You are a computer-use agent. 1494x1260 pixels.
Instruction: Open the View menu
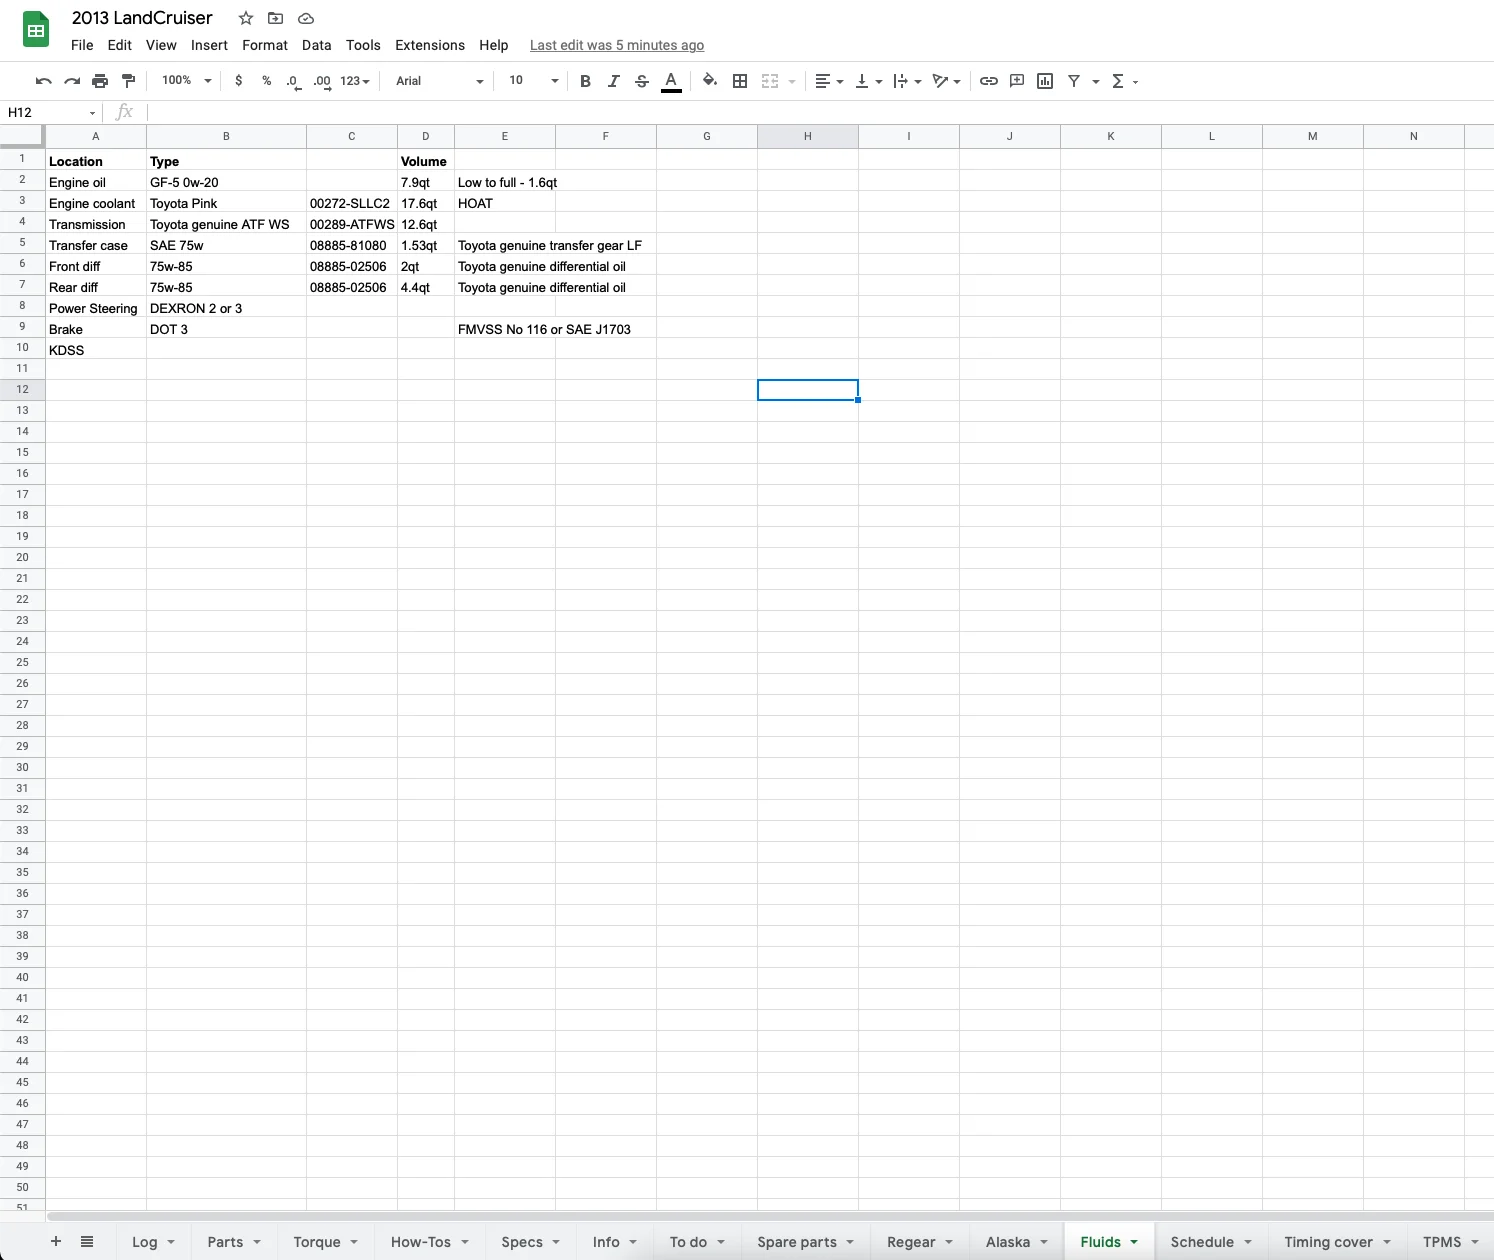(161, 45)
